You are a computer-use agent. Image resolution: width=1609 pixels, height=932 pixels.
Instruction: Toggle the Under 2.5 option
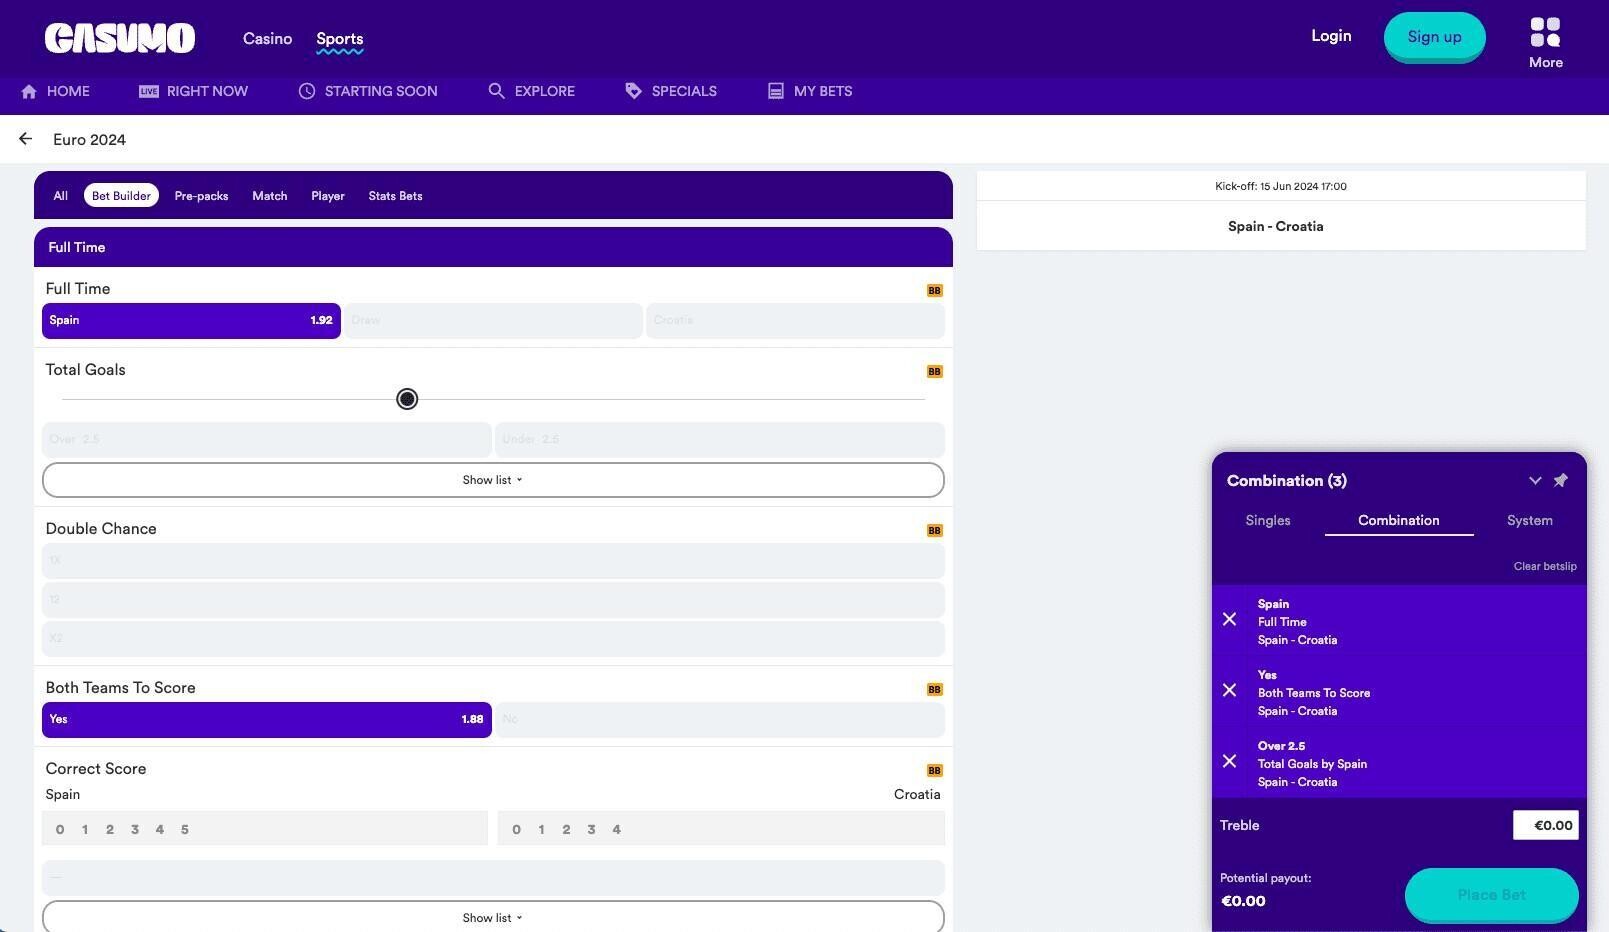point(720,439)
